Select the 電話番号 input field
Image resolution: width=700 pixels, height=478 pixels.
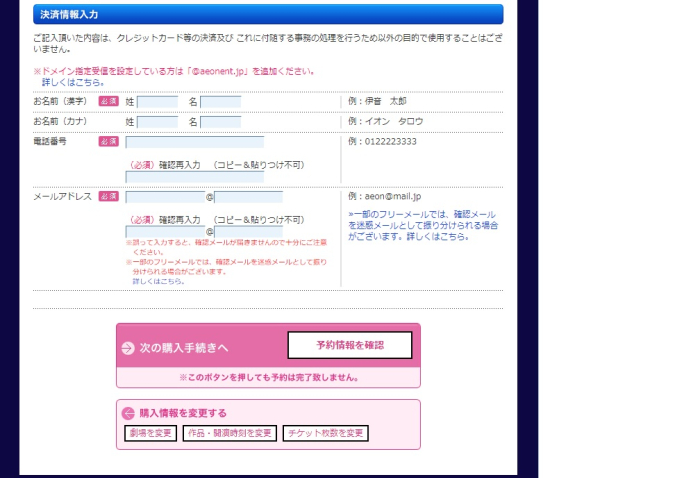pos(194,142)
